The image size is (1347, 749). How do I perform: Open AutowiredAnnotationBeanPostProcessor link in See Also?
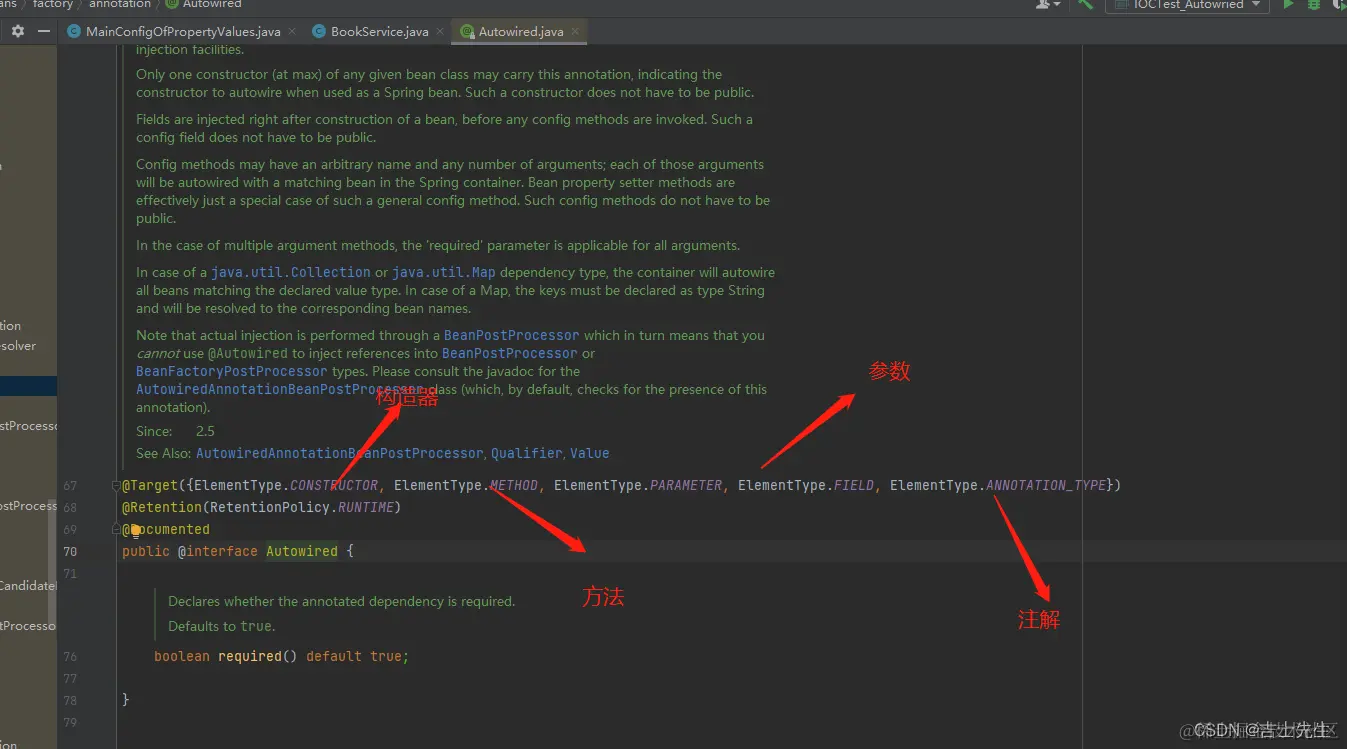(x=339, y=453)
